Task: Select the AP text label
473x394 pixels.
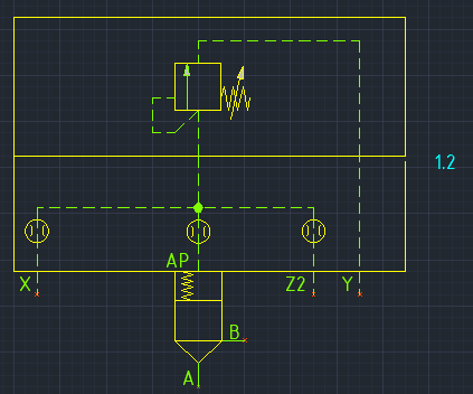Action: coord(177,261)
